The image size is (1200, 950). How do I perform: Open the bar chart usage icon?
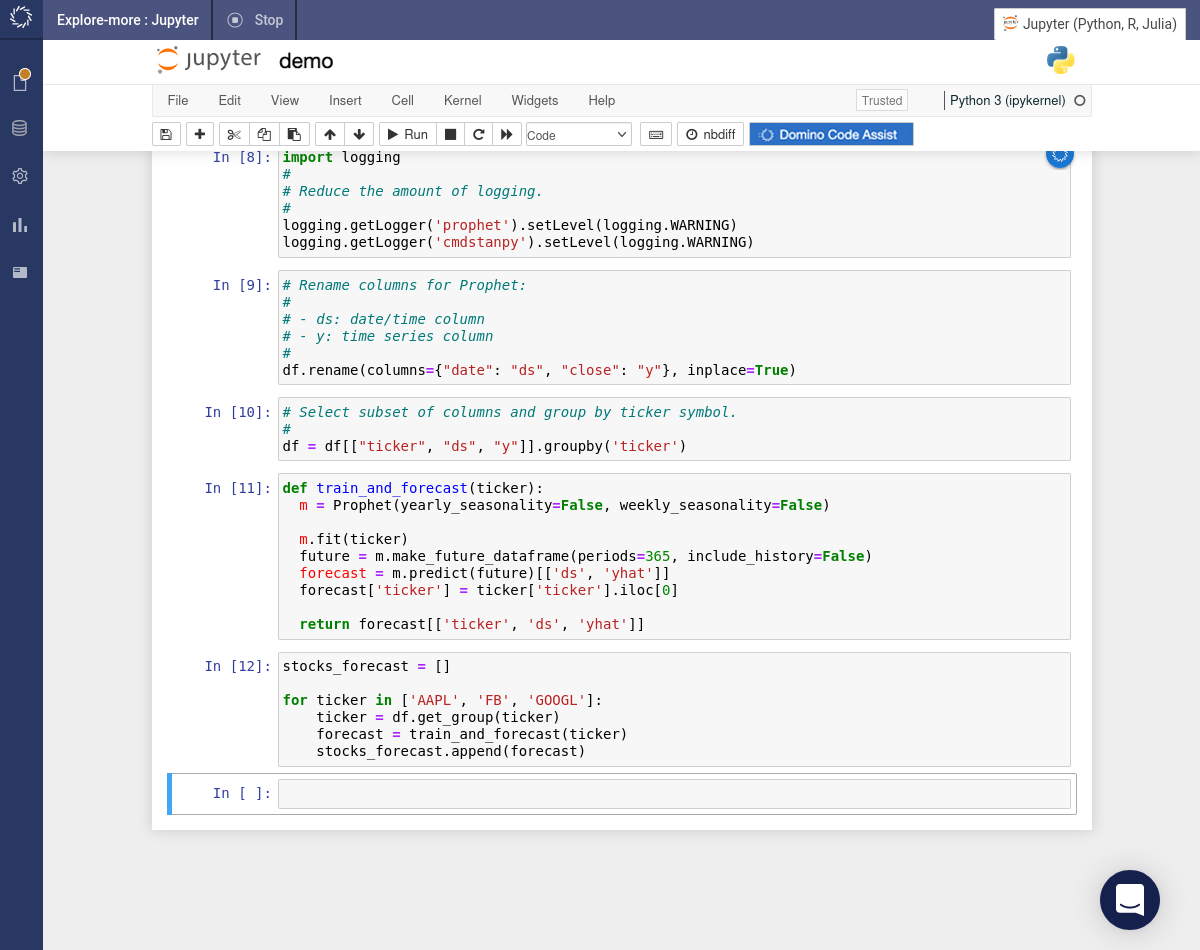[x=20, y=225]
